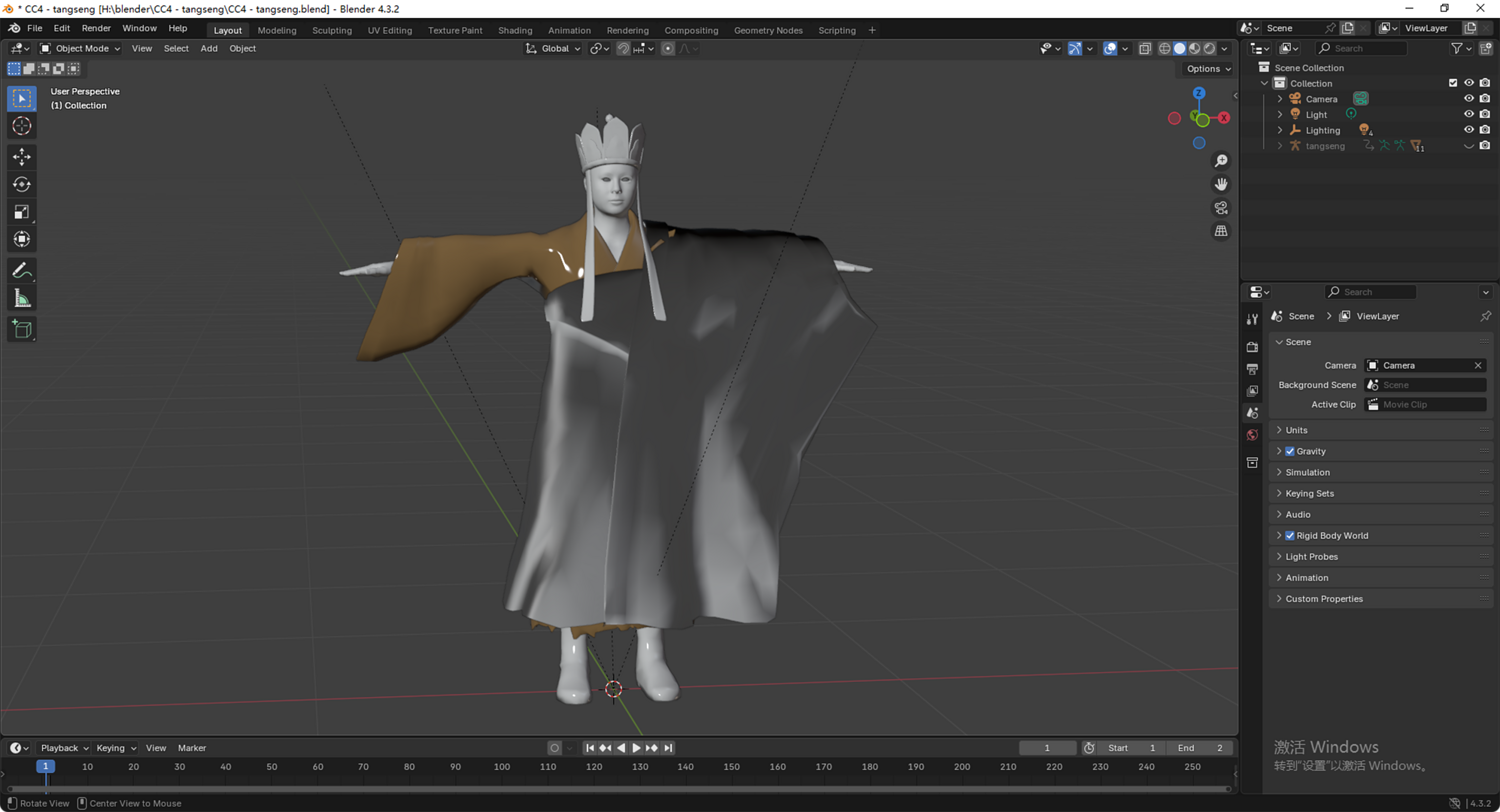Screen dimensions: 1500x812
Task: Switch perspective/orthographic using the grid icon
Action: 1221,231
